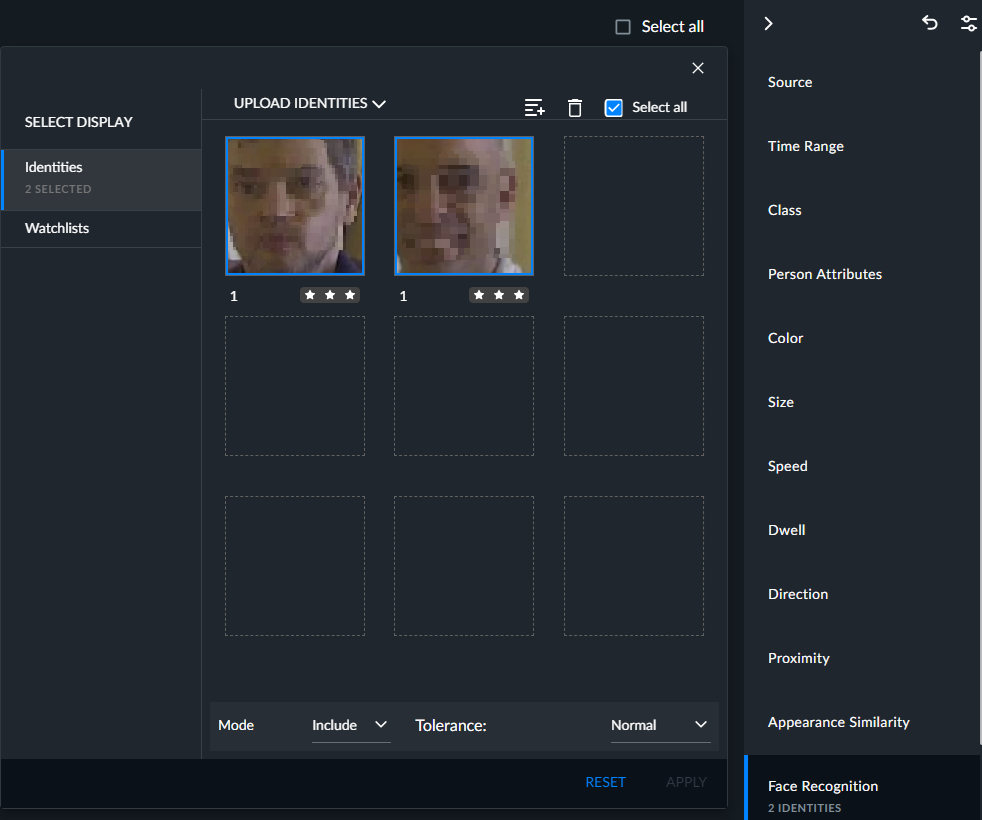Close the identities dialog
Viewport: 982px width, 820px height.
698,68
